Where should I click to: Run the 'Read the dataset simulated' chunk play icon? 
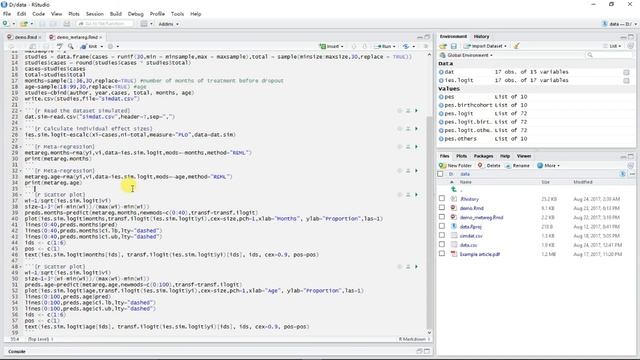pos(416,111)
